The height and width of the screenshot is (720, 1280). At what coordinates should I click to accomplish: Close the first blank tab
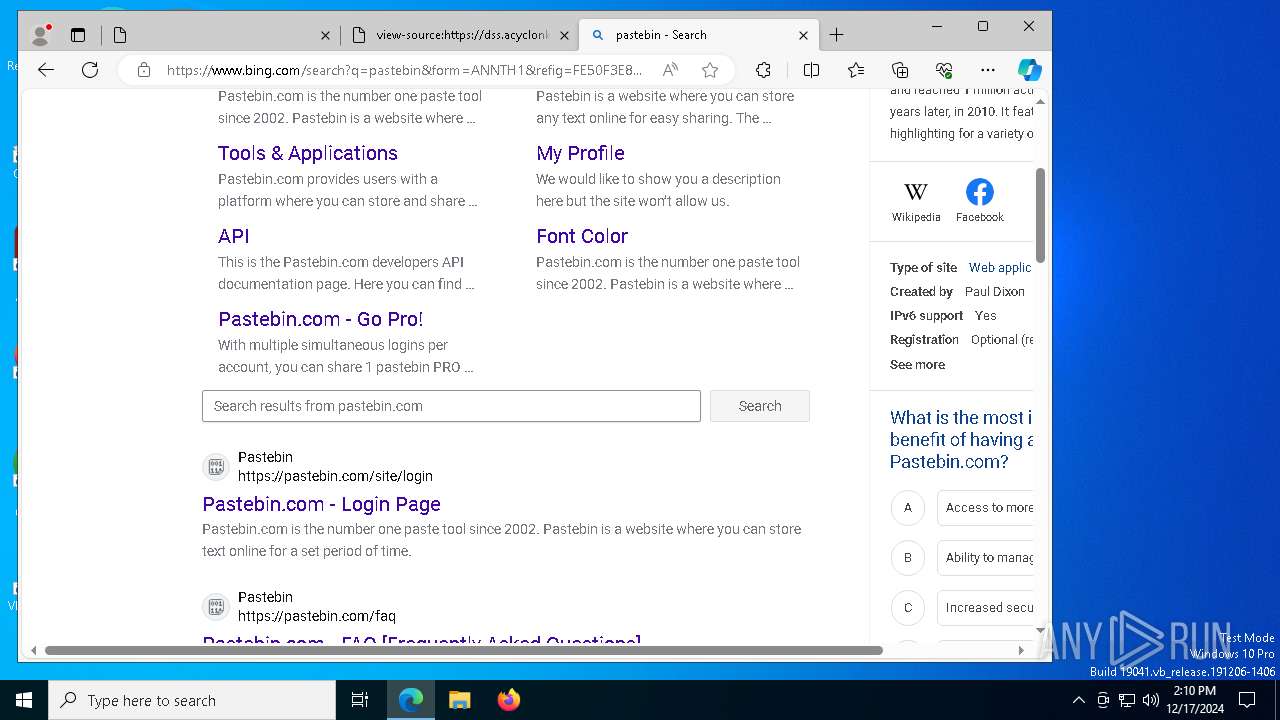325,35
